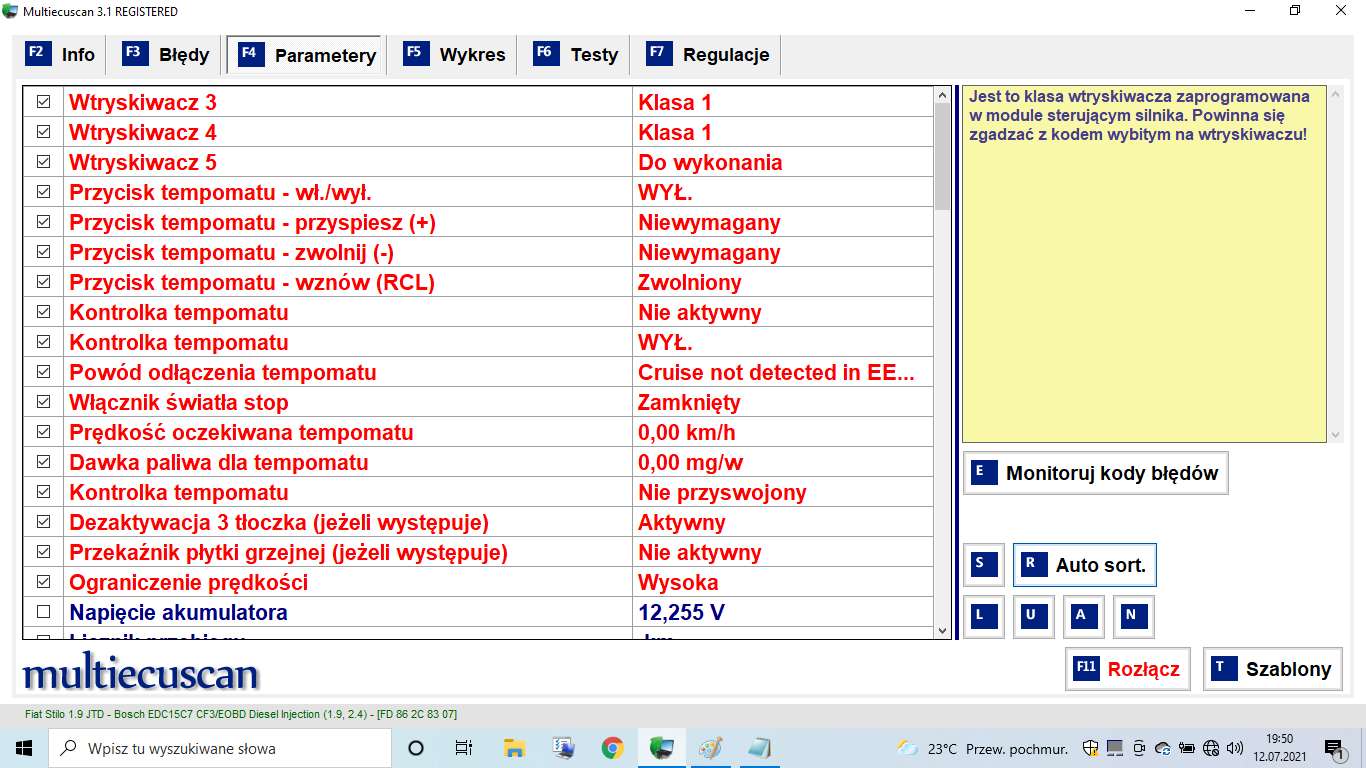1366x768 pixels.
Task: Select the Wtryskiwacz 5 parameter row
Action: click(478, 162)
